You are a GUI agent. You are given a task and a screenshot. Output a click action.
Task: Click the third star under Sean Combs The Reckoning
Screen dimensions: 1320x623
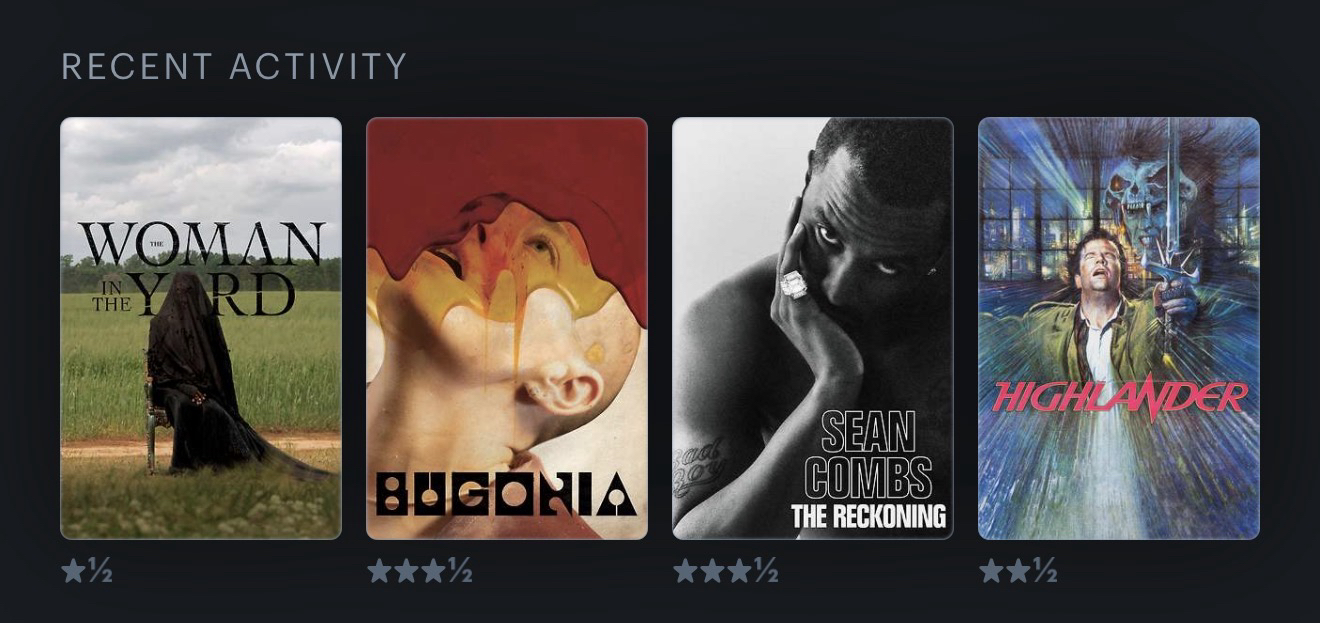738,571
